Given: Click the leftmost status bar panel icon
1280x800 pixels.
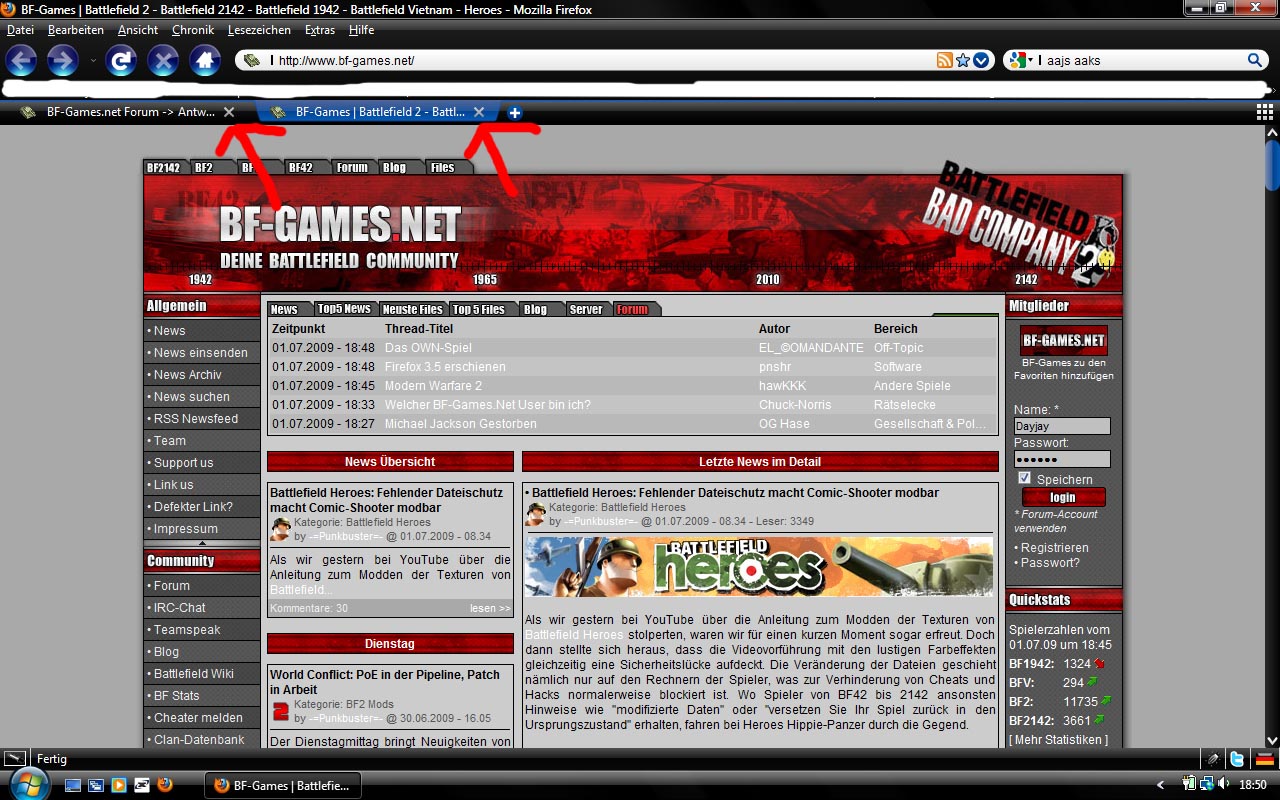Looking at the screenshot, I should click(15, 759).
